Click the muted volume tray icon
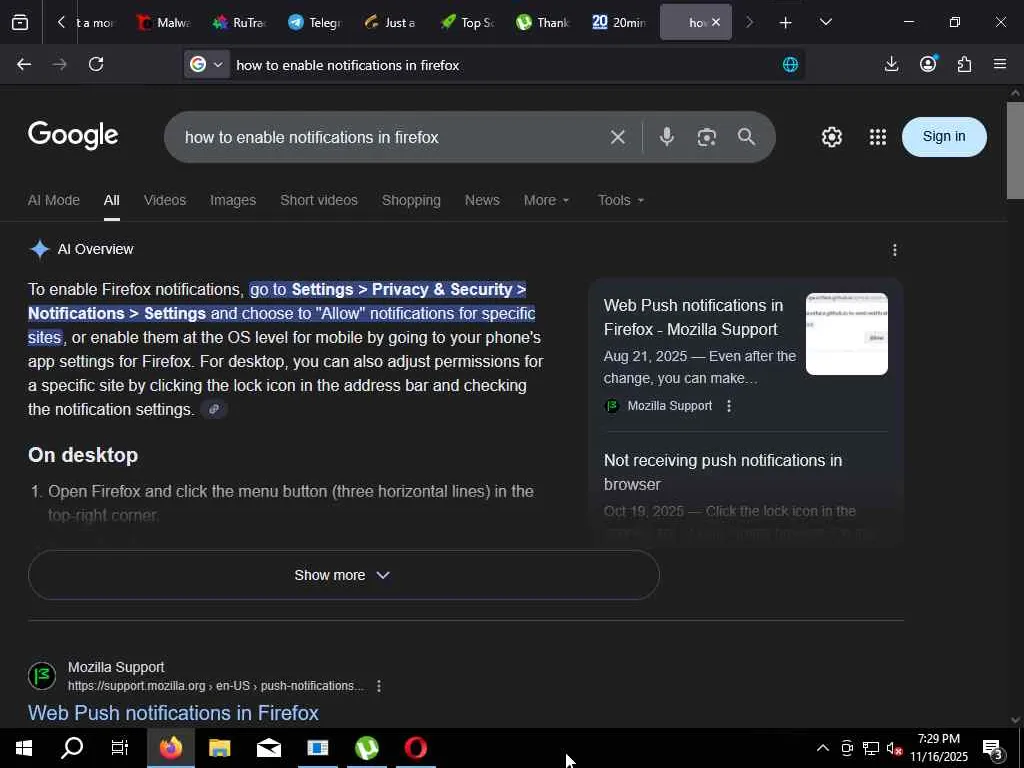 point(894,749)
